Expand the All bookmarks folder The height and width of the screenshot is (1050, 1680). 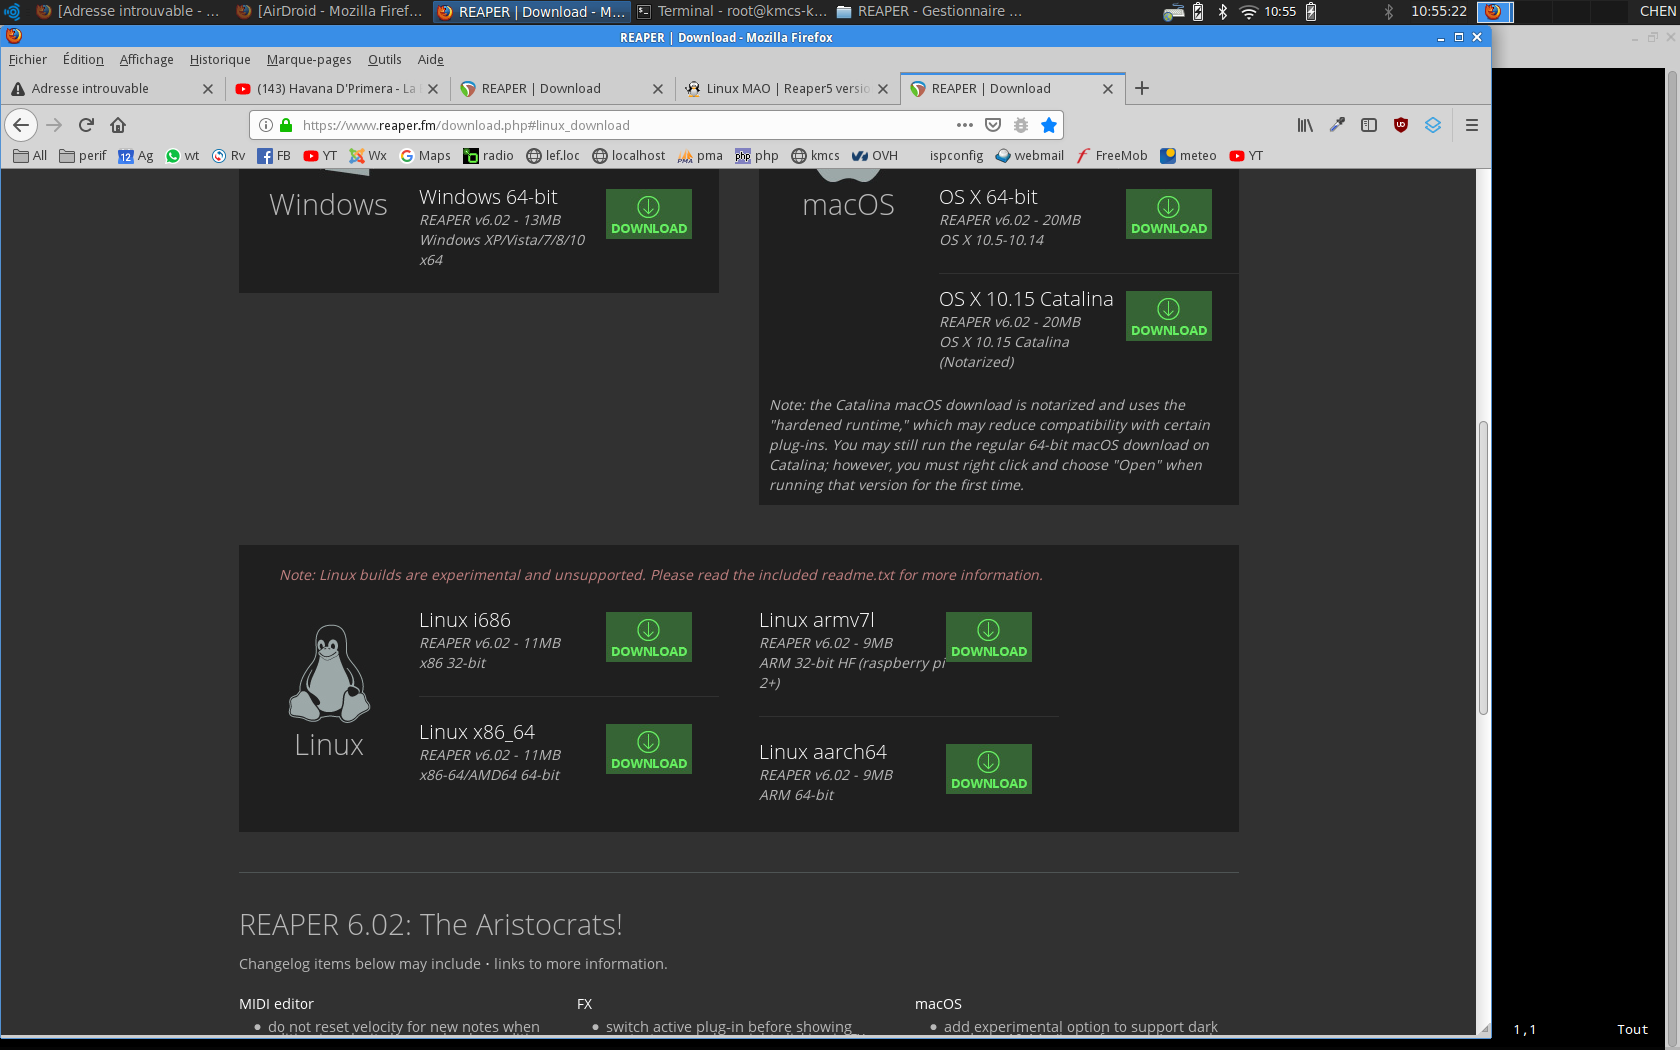[x=30, y=156]
